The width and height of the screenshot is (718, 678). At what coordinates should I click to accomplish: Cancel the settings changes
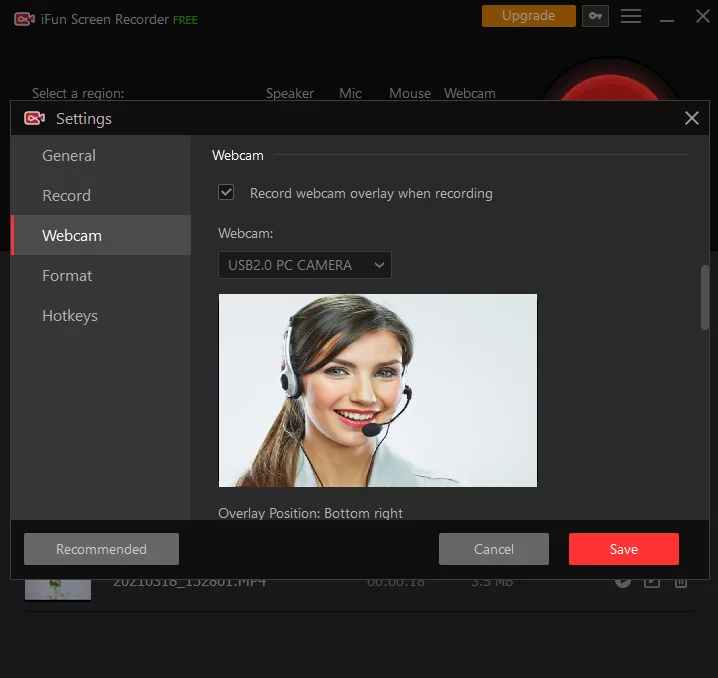coord(494,549)
